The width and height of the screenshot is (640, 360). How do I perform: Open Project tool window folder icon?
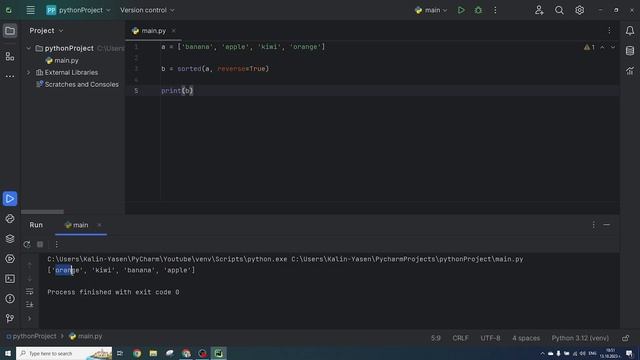pyautogui.click(x=10, y=31)
